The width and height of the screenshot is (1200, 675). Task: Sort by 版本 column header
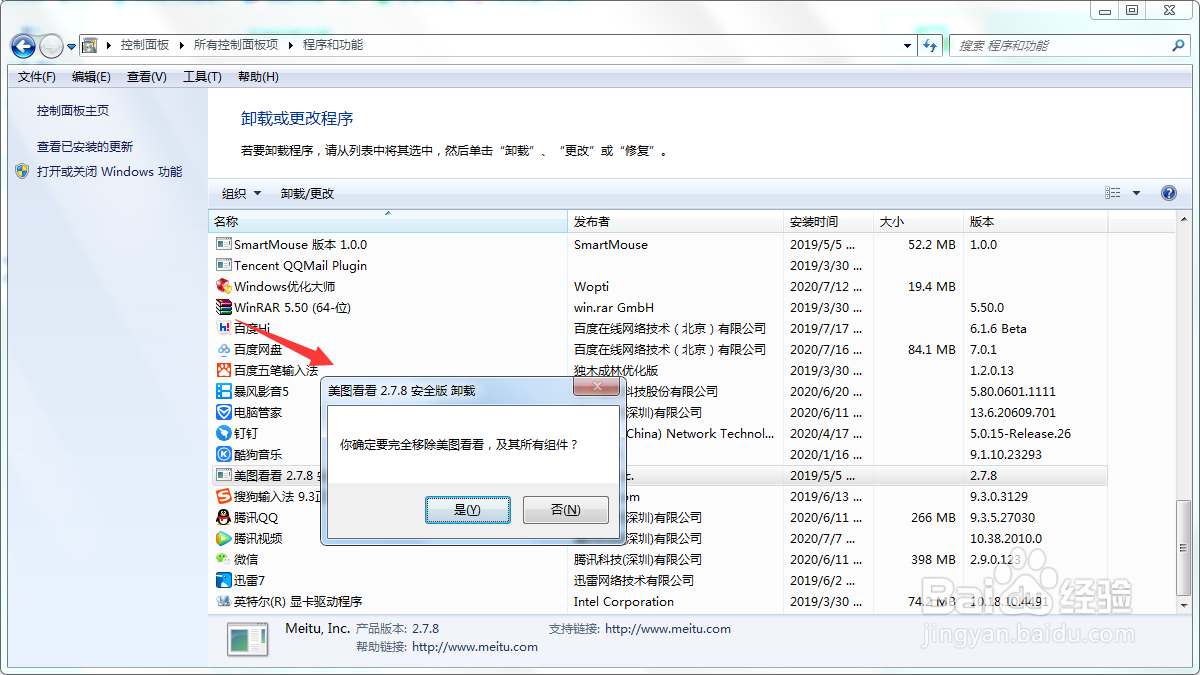tap(1036, 222)
